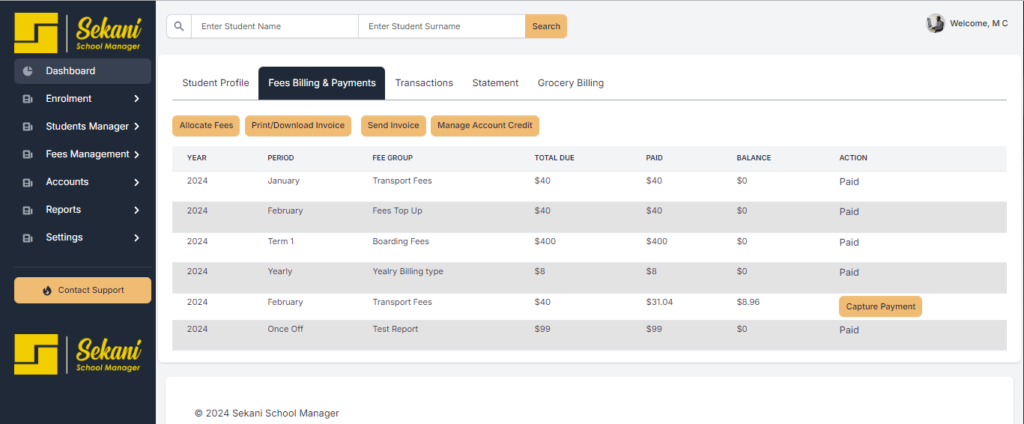Expand the Settings chevron
The width and height of the screenshot is (1024, 424).
tap(136, 238)
